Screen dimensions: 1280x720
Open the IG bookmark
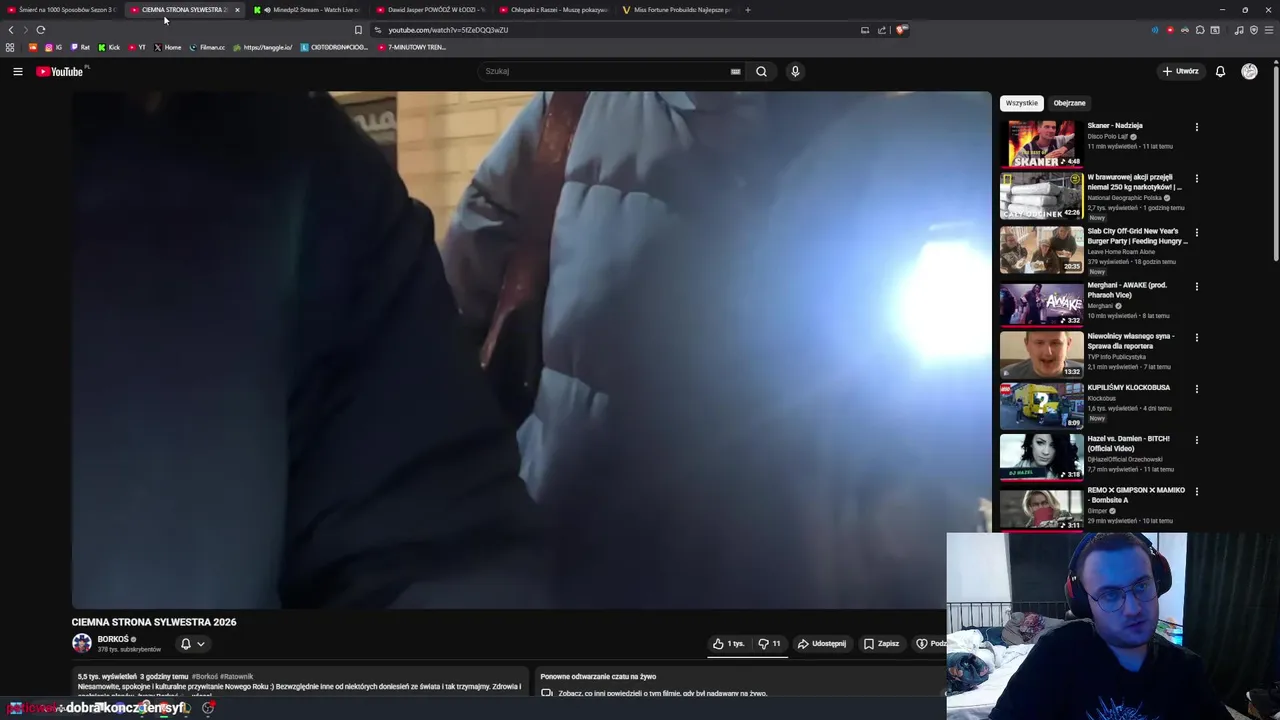coord(53,47)
